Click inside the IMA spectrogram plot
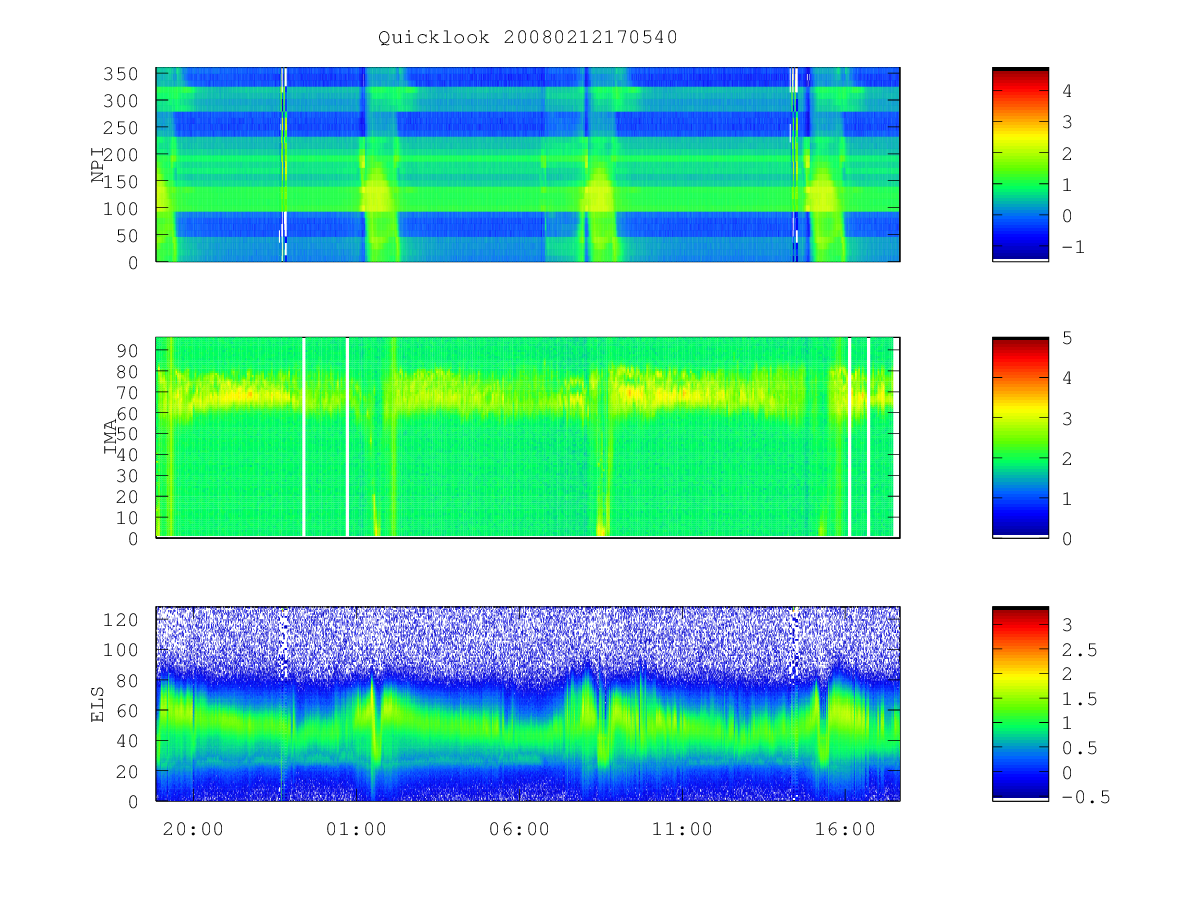 tap(528, 438)
